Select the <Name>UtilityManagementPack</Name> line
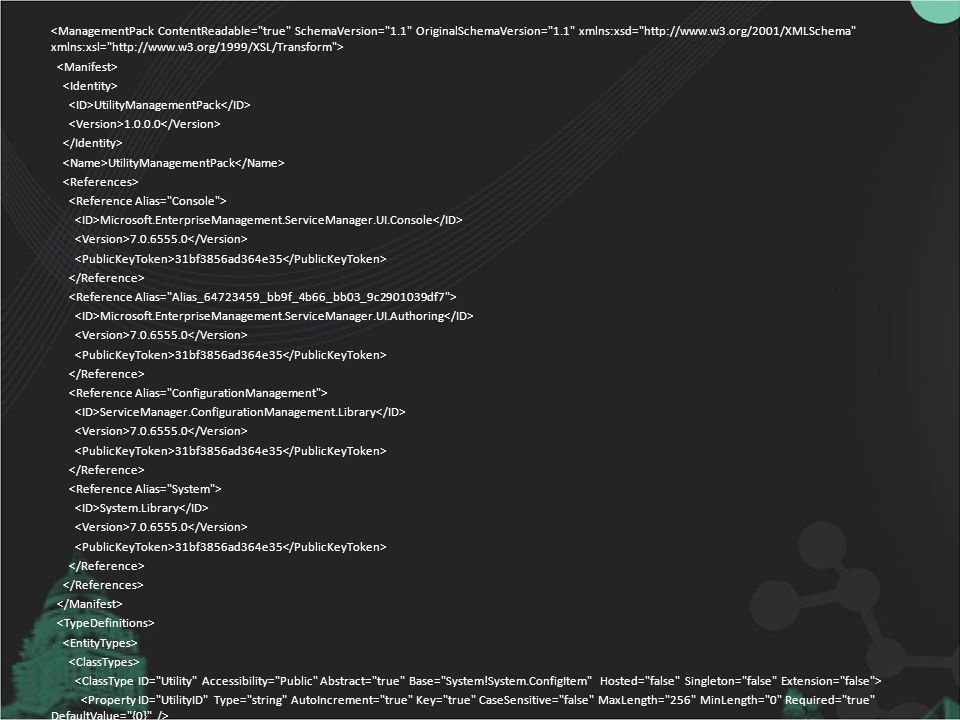Screen dimensions: 960x720 [x=173, y=163]
